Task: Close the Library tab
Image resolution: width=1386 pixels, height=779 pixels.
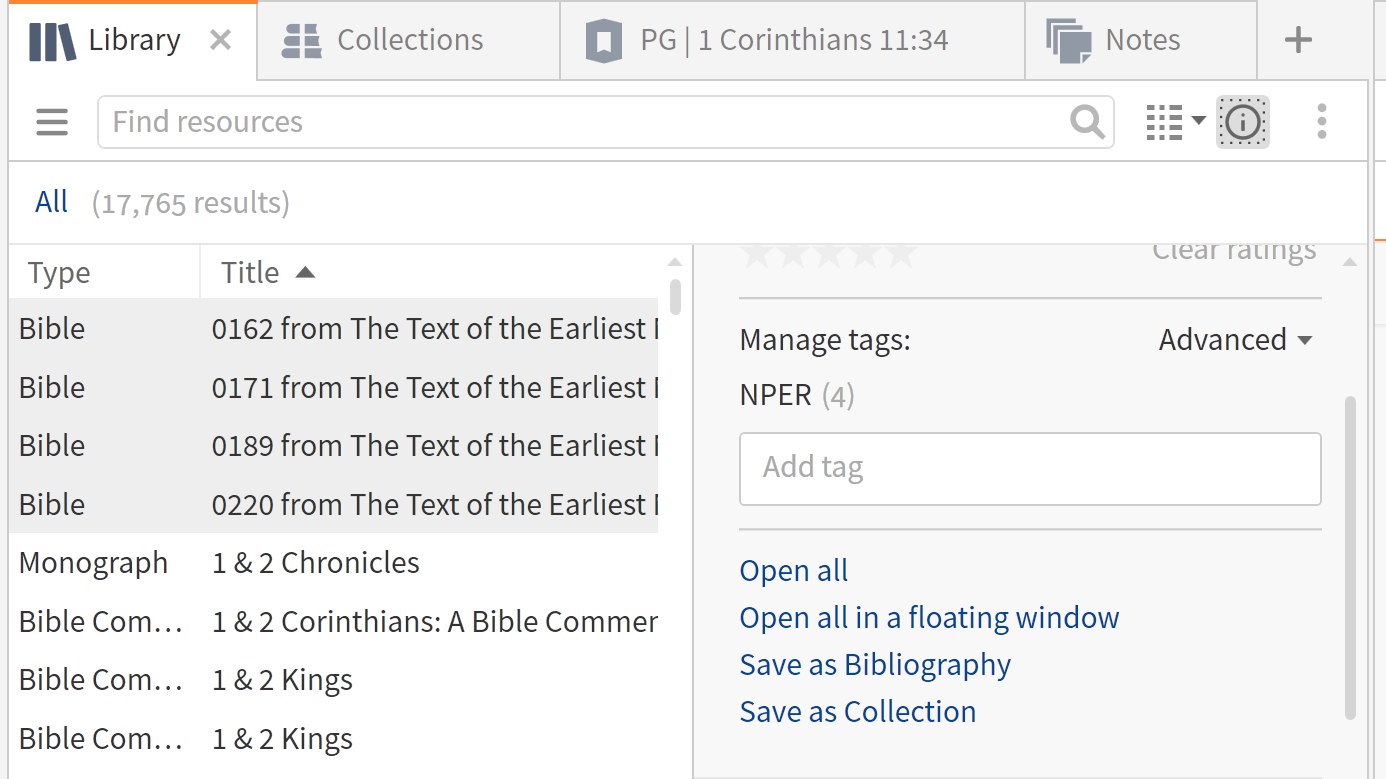Action: (x=221, y=41)
